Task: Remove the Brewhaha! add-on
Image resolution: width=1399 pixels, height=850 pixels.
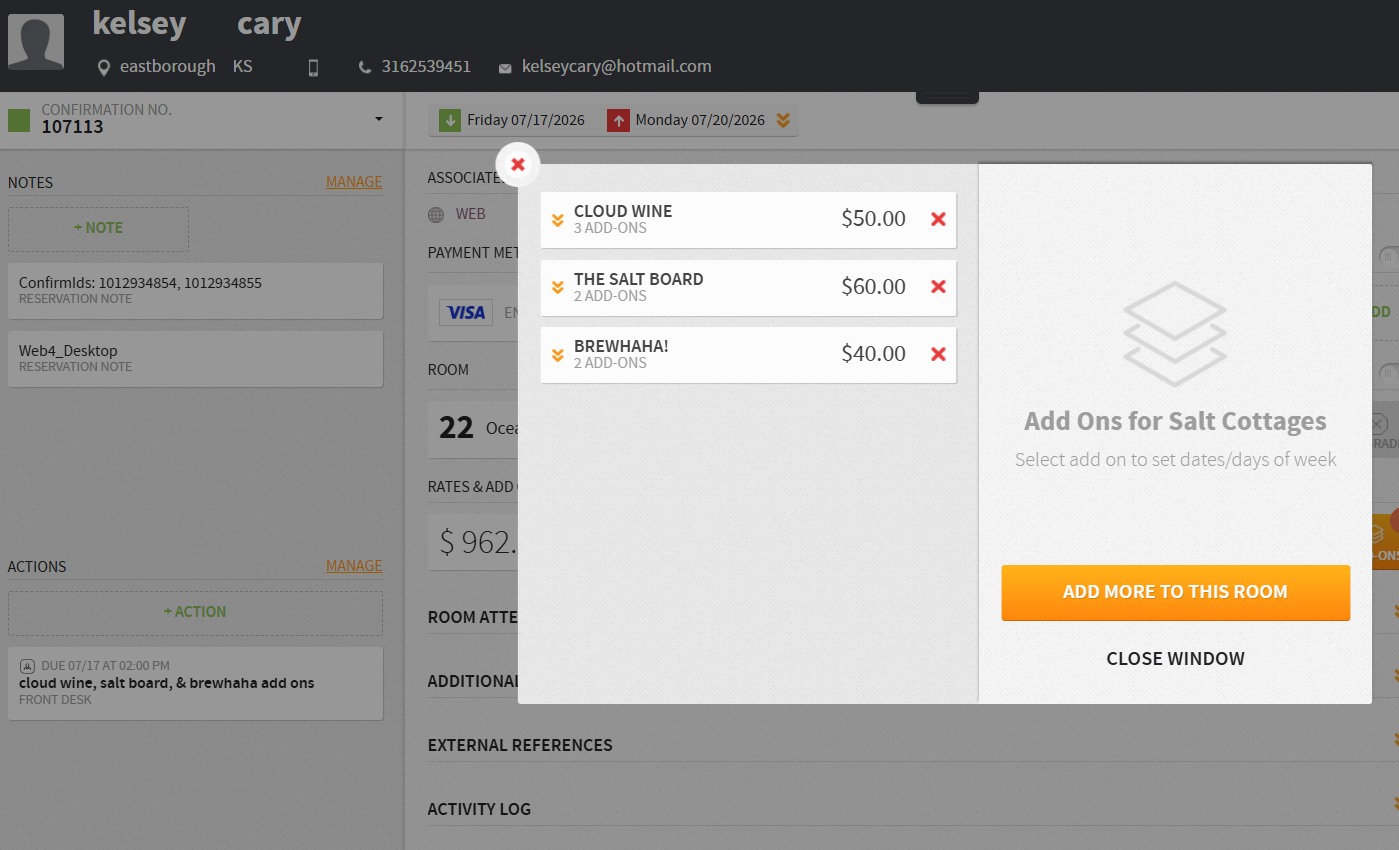Action: click(938, 353)
